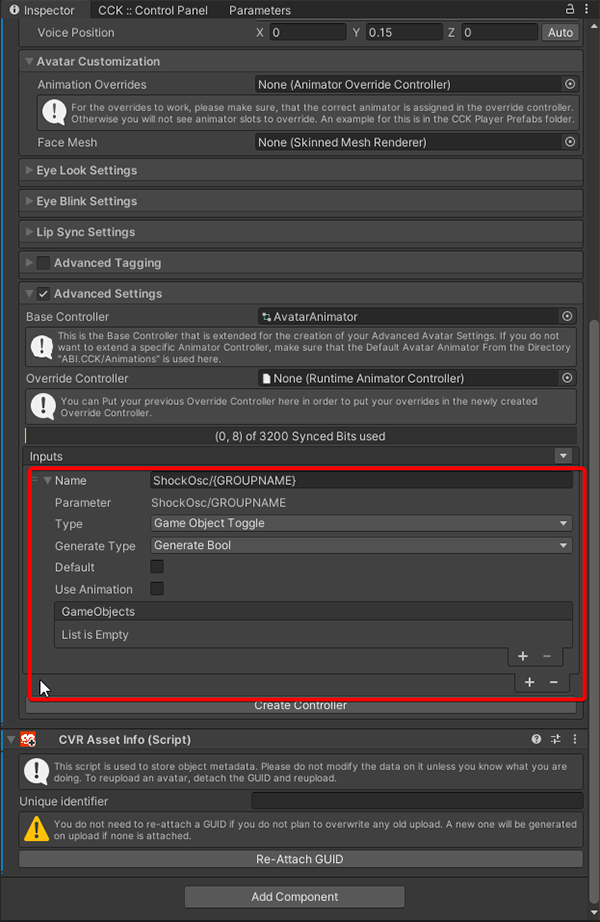Image resolution: width=600 pixels, height=922 pixels.
Task: Tick the Use Animation checkbox
Action: point(157,589)
